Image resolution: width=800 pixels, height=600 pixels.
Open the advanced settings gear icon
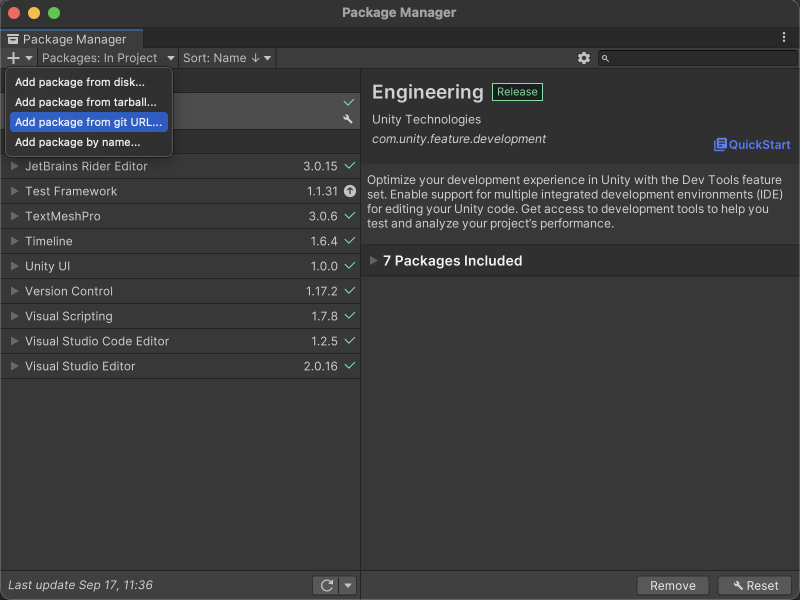coord(584,58)
